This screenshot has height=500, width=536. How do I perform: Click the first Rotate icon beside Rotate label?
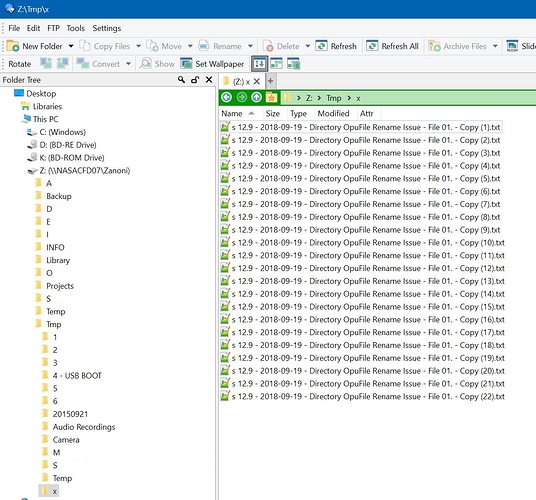point(46,64)
